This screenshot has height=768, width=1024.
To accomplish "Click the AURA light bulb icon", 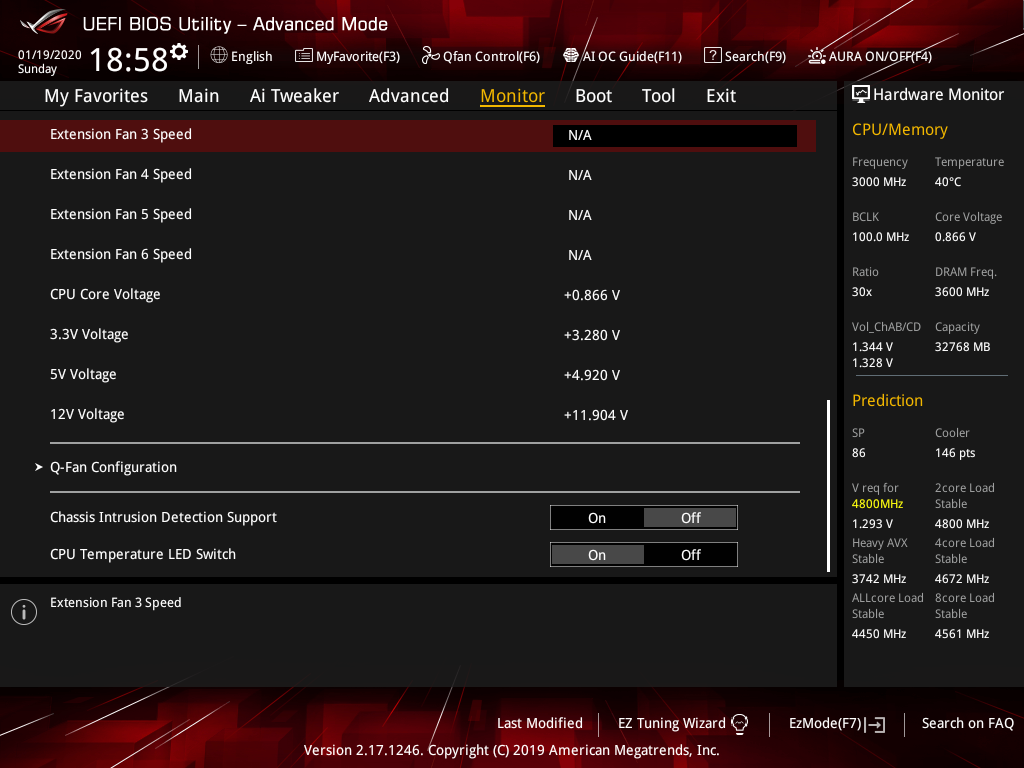I will pos(816,56).
